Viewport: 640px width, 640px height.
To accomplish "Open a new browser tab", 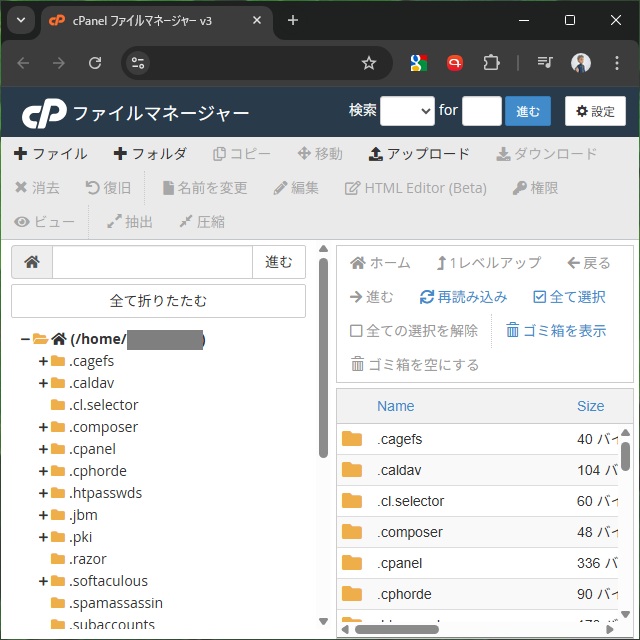I will coord(293,20).
